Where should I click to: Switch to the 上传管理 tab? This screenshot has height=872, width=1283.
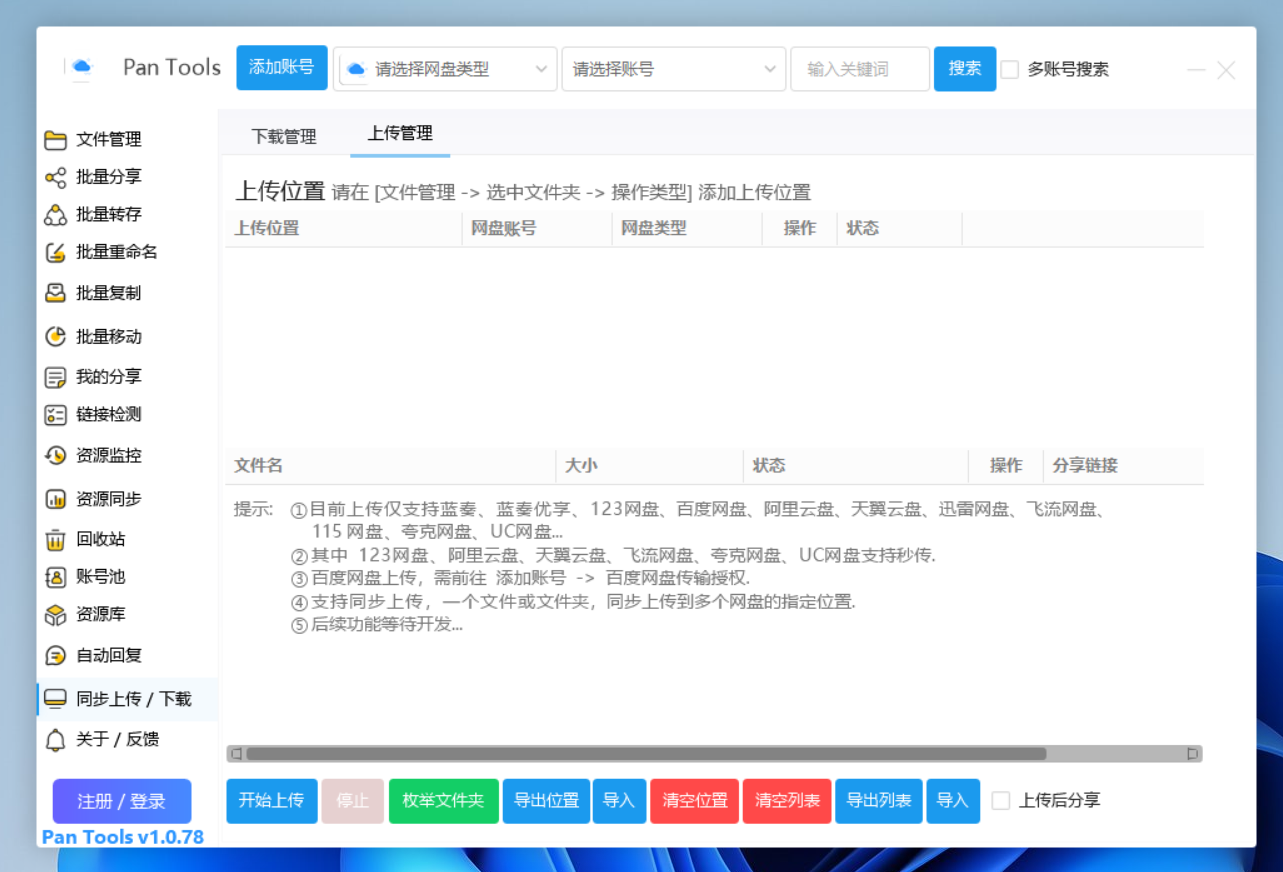pos(399,135)
